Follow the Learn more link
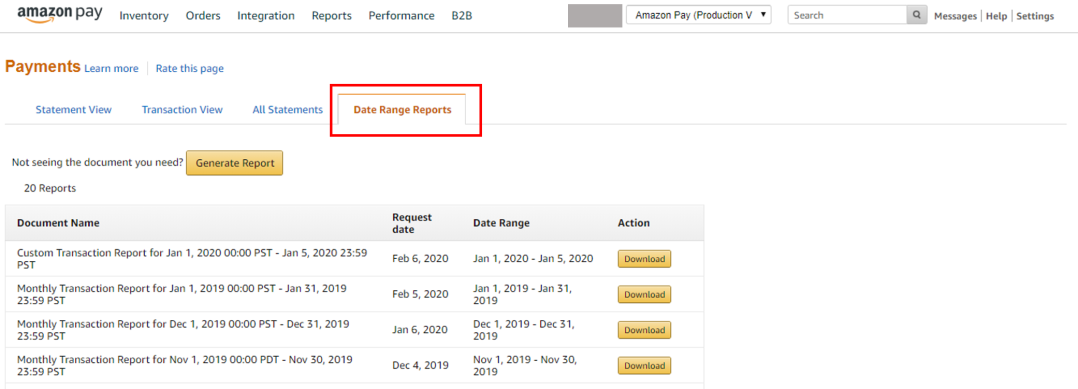 coord(111,69)
